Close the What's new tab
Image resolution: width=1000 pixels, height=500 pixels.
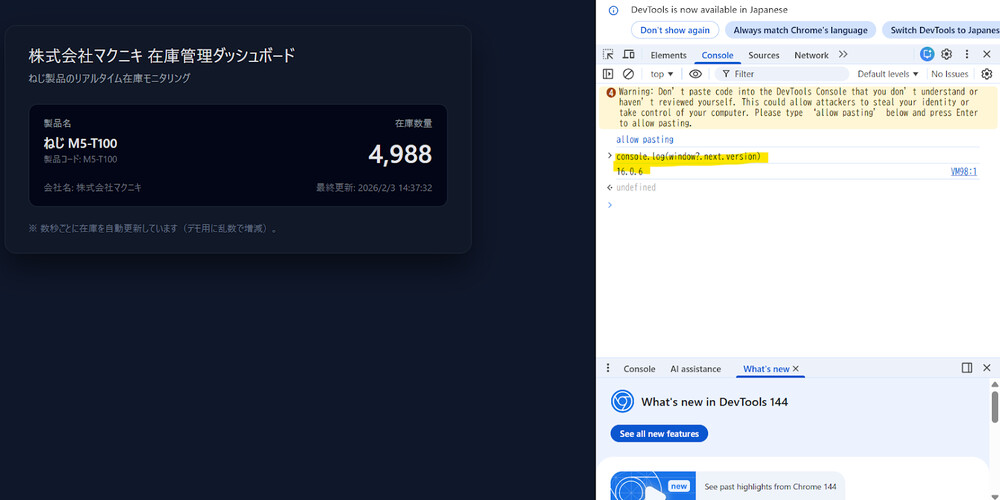(796, 369)
